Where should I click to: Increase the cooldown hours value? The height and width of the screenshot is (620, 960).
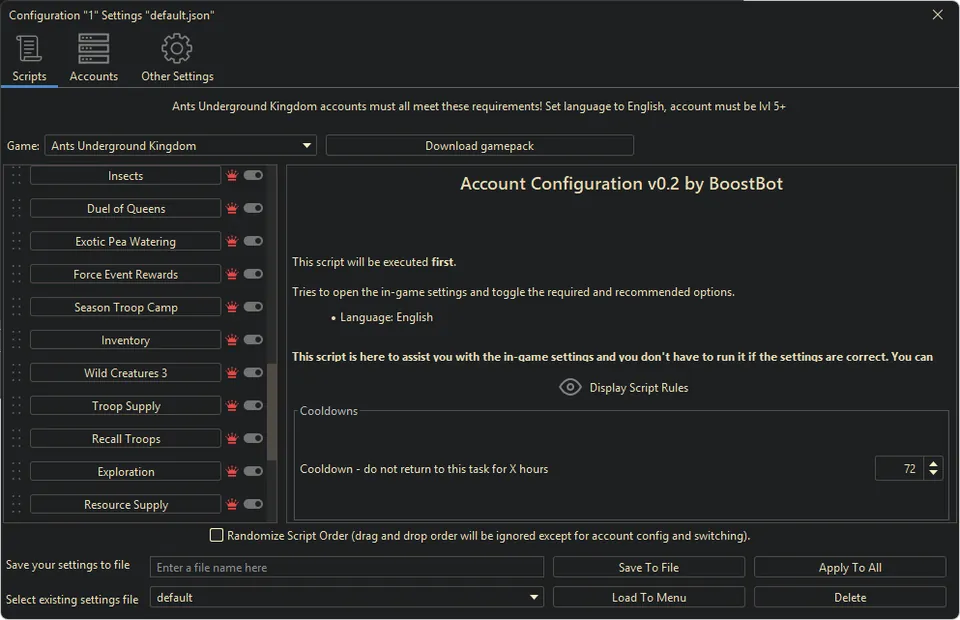(933, 464)
